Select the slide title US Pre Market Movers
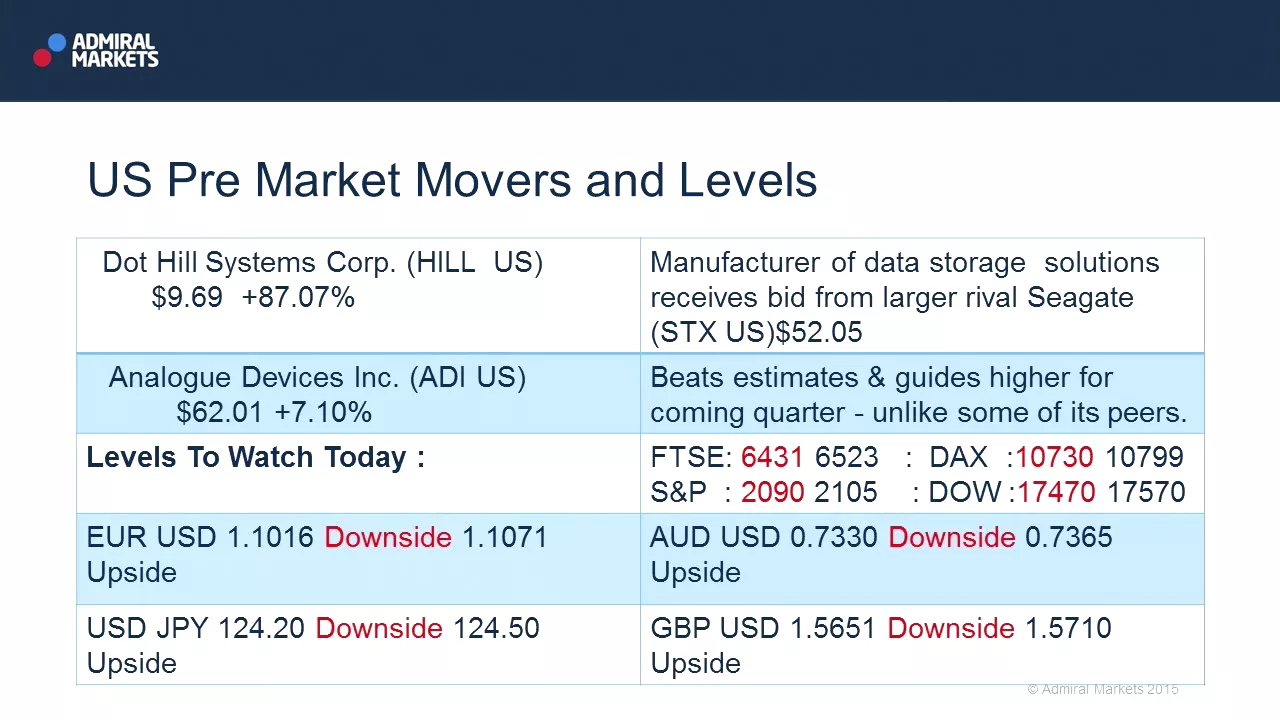The width and height of the screenshot is (1280, 720). pos(452,180)
